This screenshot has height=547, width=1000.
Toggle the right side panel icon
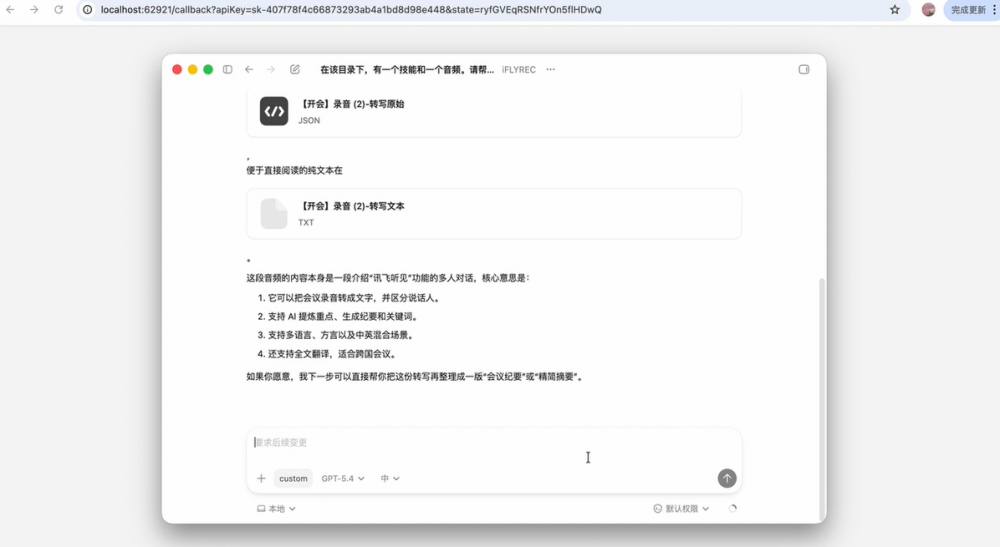point(804,69)
